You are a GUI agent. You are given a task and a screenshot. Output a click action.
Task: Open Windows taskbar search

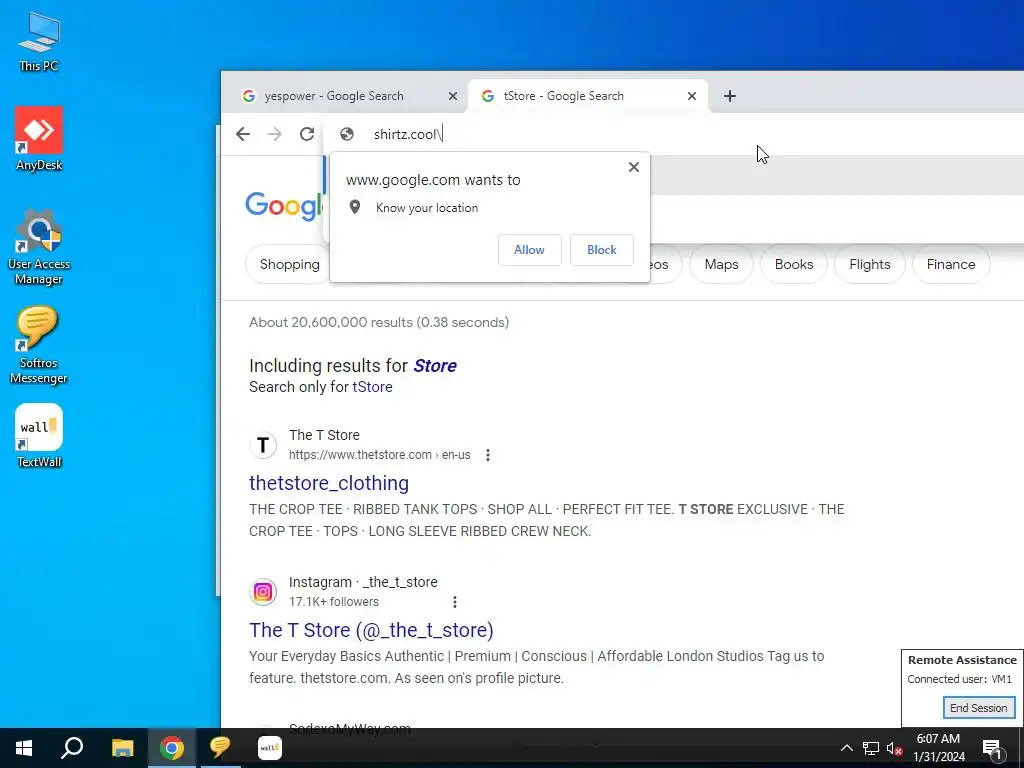click(72, 748)
